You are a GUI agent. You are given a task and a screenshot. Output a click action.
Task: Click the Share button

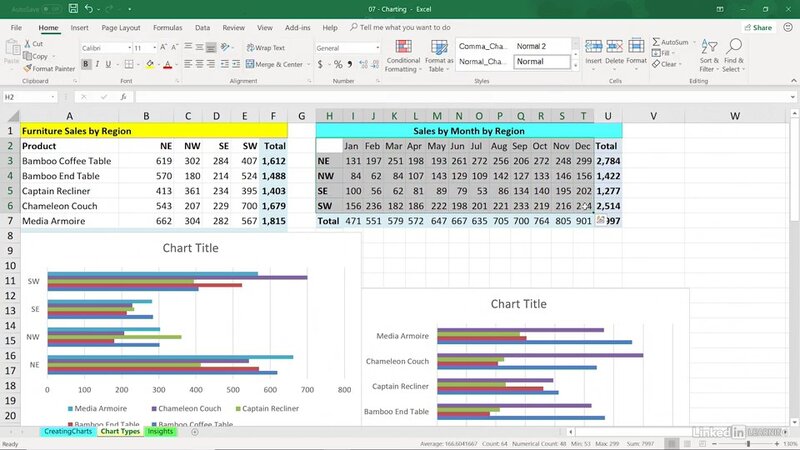click(759, 28)
